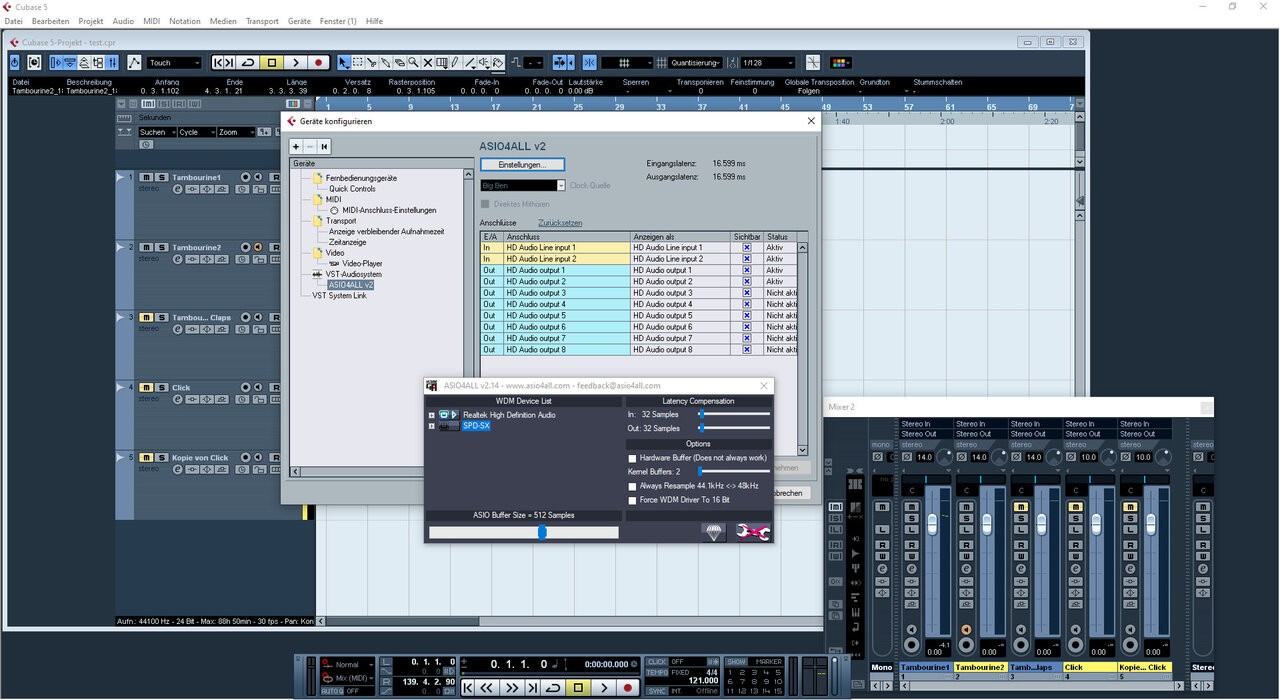Expand the SPD-SX device entry

pos(432,426)
